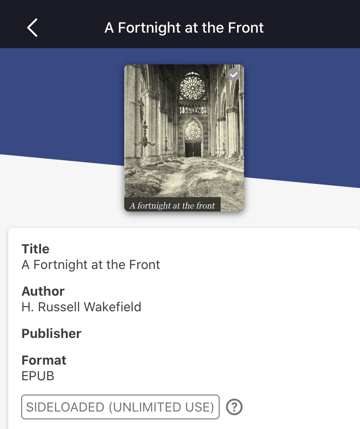Viewport: 360px width, 429px height.
Task: Click the cover caption A fortnight at the front
Action: (172, 205)
